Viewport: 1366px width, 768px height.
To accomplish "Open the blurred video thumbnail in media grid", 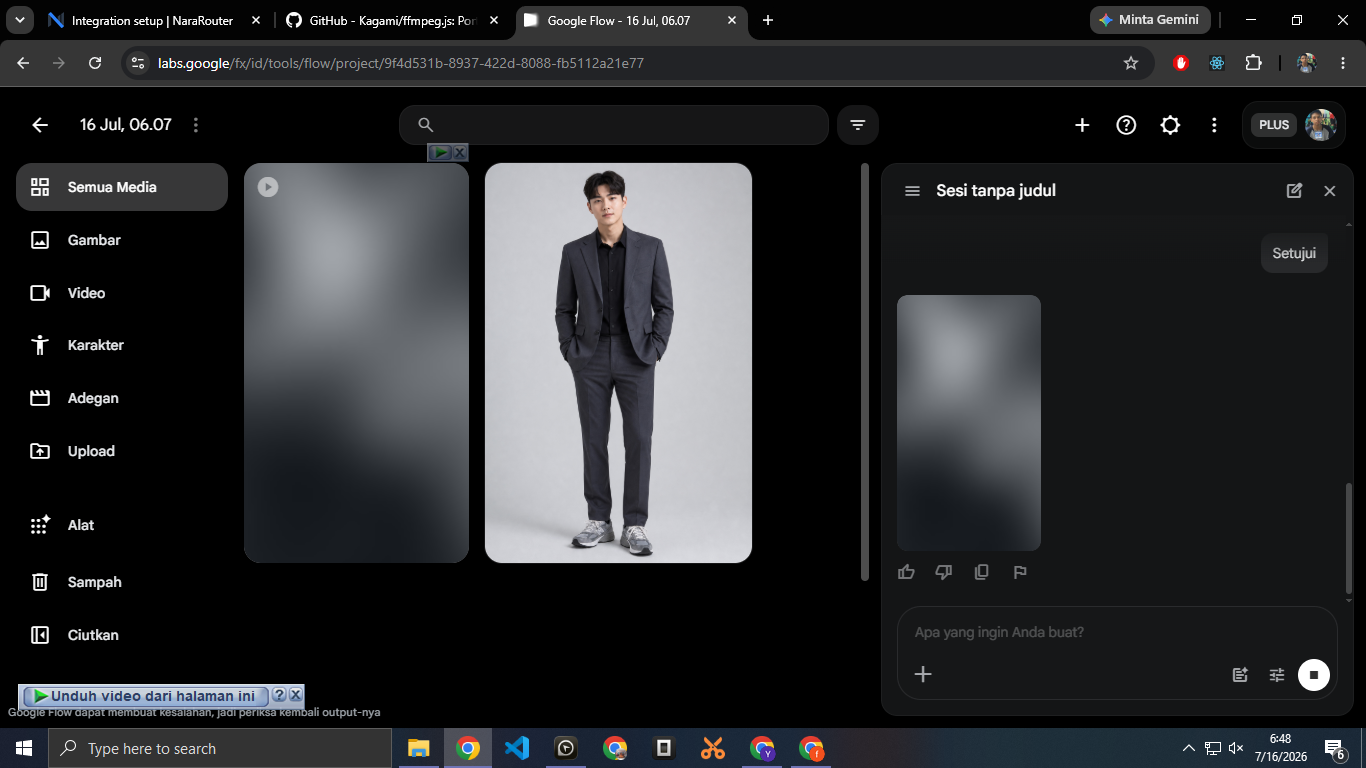I will (356, 363).
